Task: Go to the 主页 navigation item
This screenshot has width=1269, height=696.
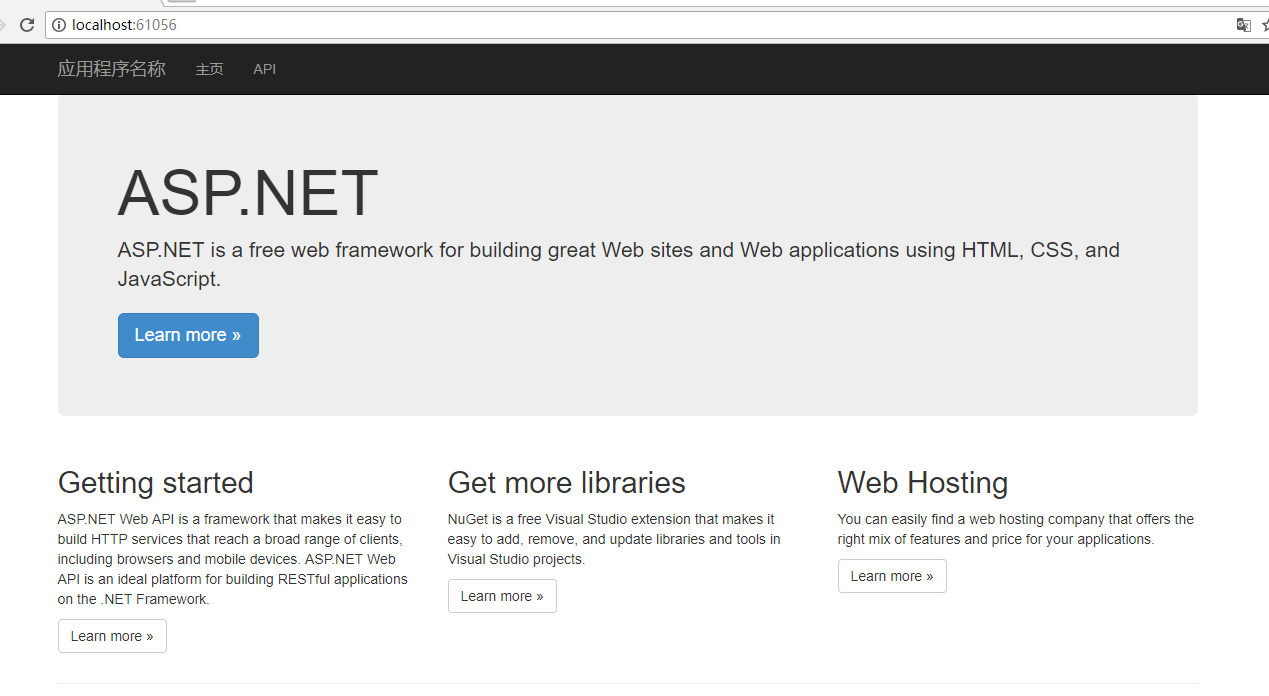Action: pyautogui.click(x=209, y=69)
